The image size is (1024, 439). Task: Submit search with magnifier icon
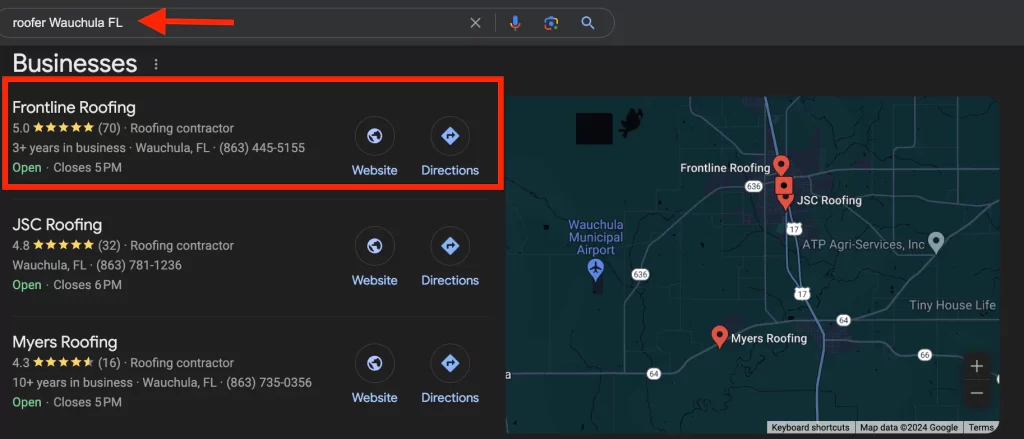(588, 23)
